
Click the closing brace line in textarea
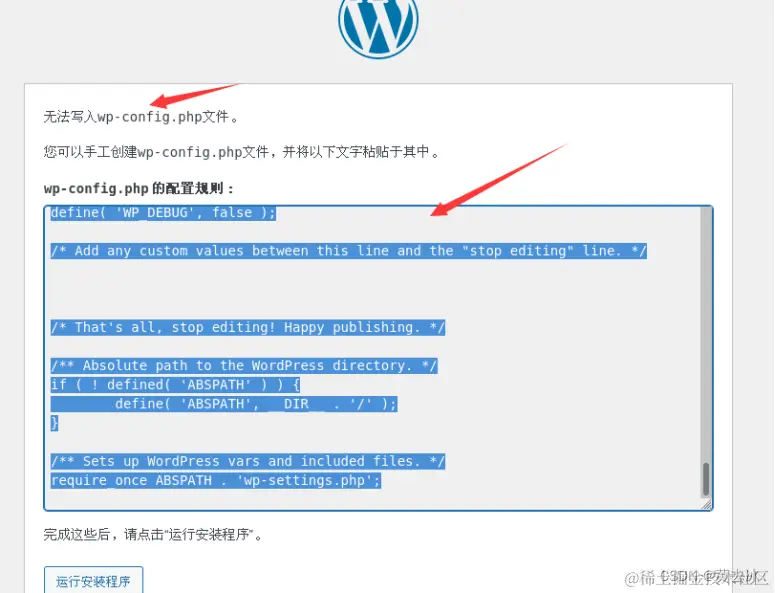pyautogui.click(x=54, y=423)
